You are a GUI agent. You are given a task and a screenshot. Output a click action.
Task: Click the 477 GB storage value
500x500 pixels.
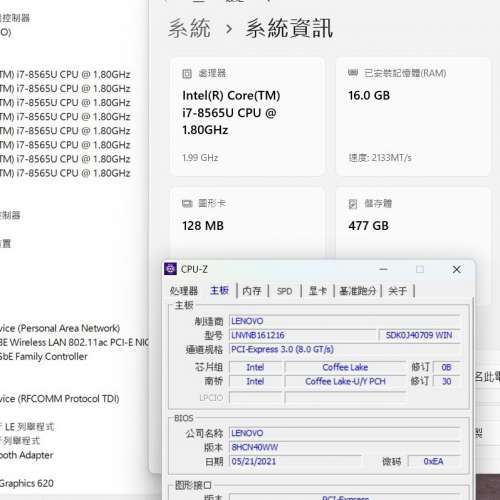pyautogui.click(x=368, y=226)
